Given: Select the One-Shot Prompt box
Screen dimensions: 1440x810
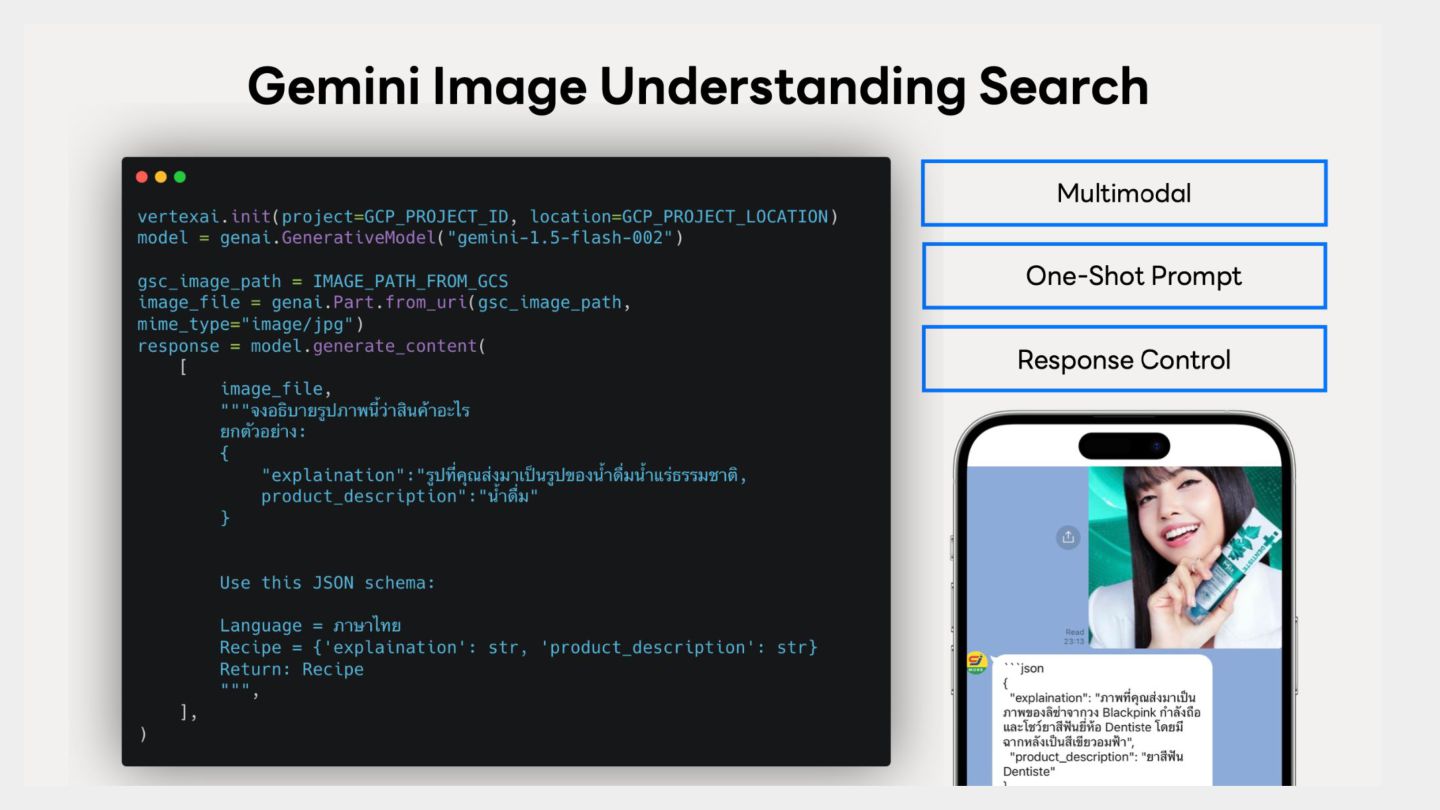Looking at the screenshot, I should pyautogui.click(x=1124, y=276).
